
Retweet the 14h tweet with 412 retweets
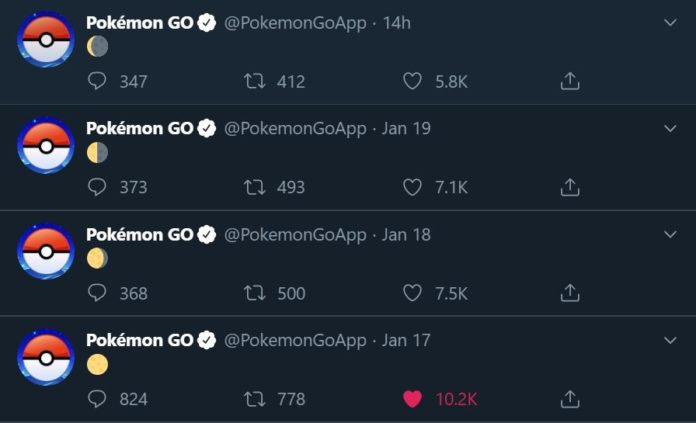[x=254, y=81]
